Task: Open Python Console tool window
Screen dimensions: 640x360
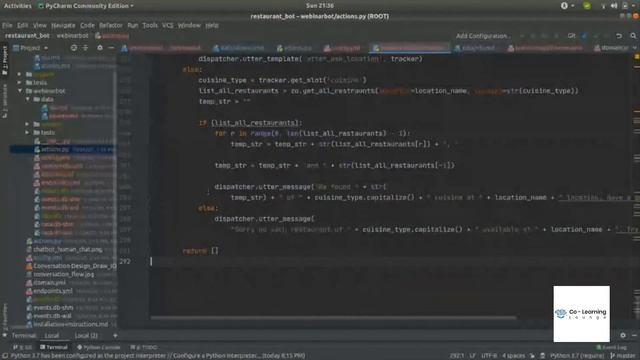Action: point(98,347)
